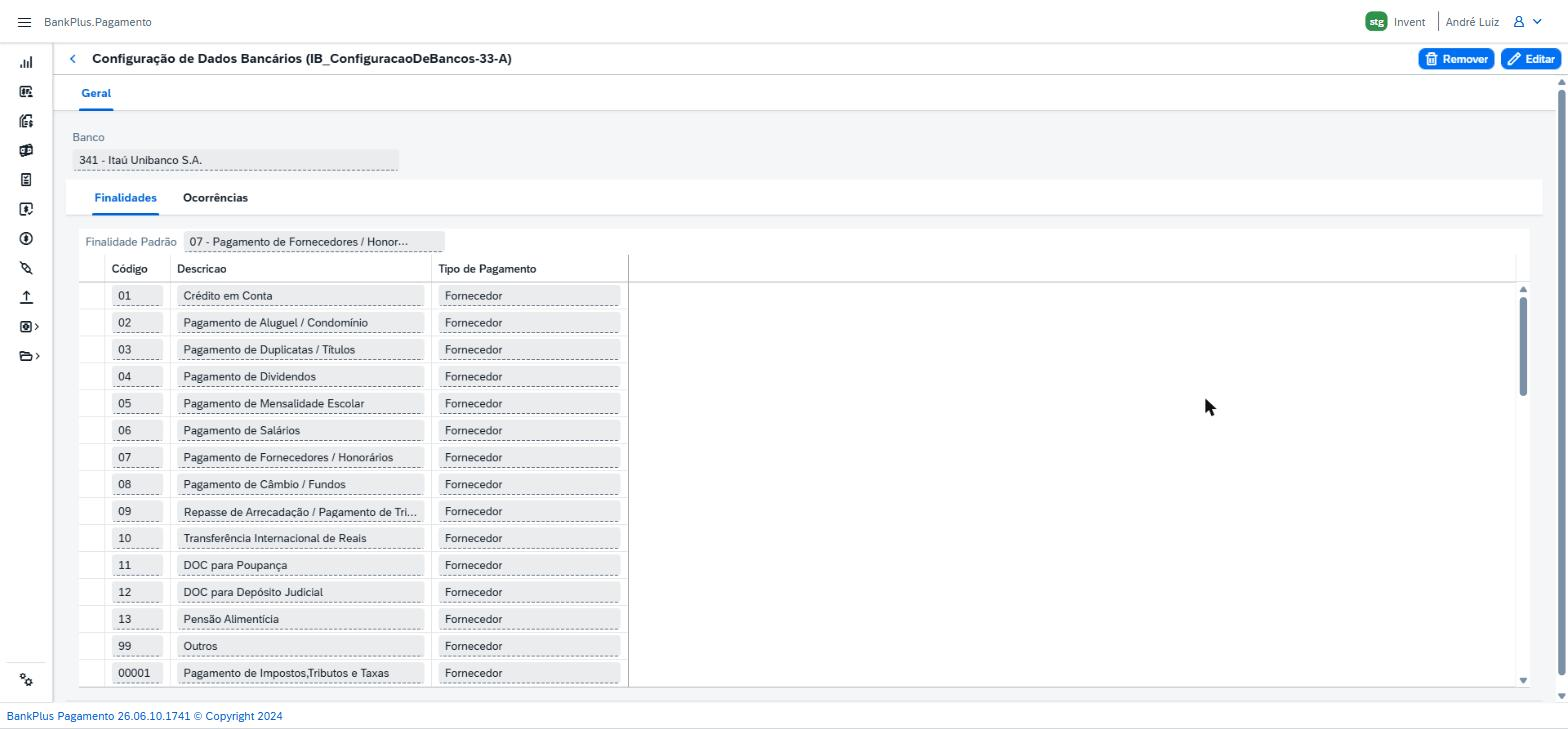Image resolution: width=1568 pixels, height=729 pixels.
Task: Open Tipo de Pagamento for row 99
Action: pos(529,646)
